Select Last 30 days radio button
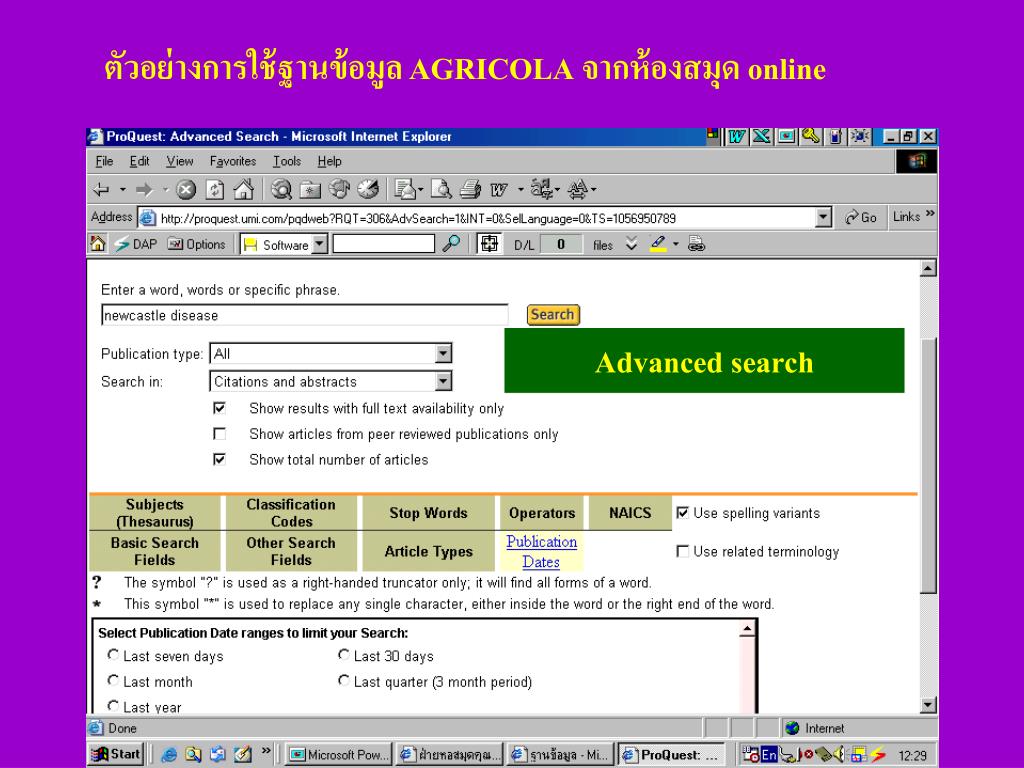 click(x=344, y=654)
